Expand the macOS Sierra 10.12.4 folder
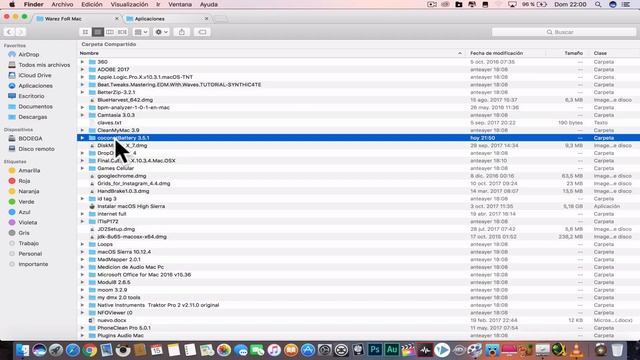640x360 pixels. pos(82,252)
